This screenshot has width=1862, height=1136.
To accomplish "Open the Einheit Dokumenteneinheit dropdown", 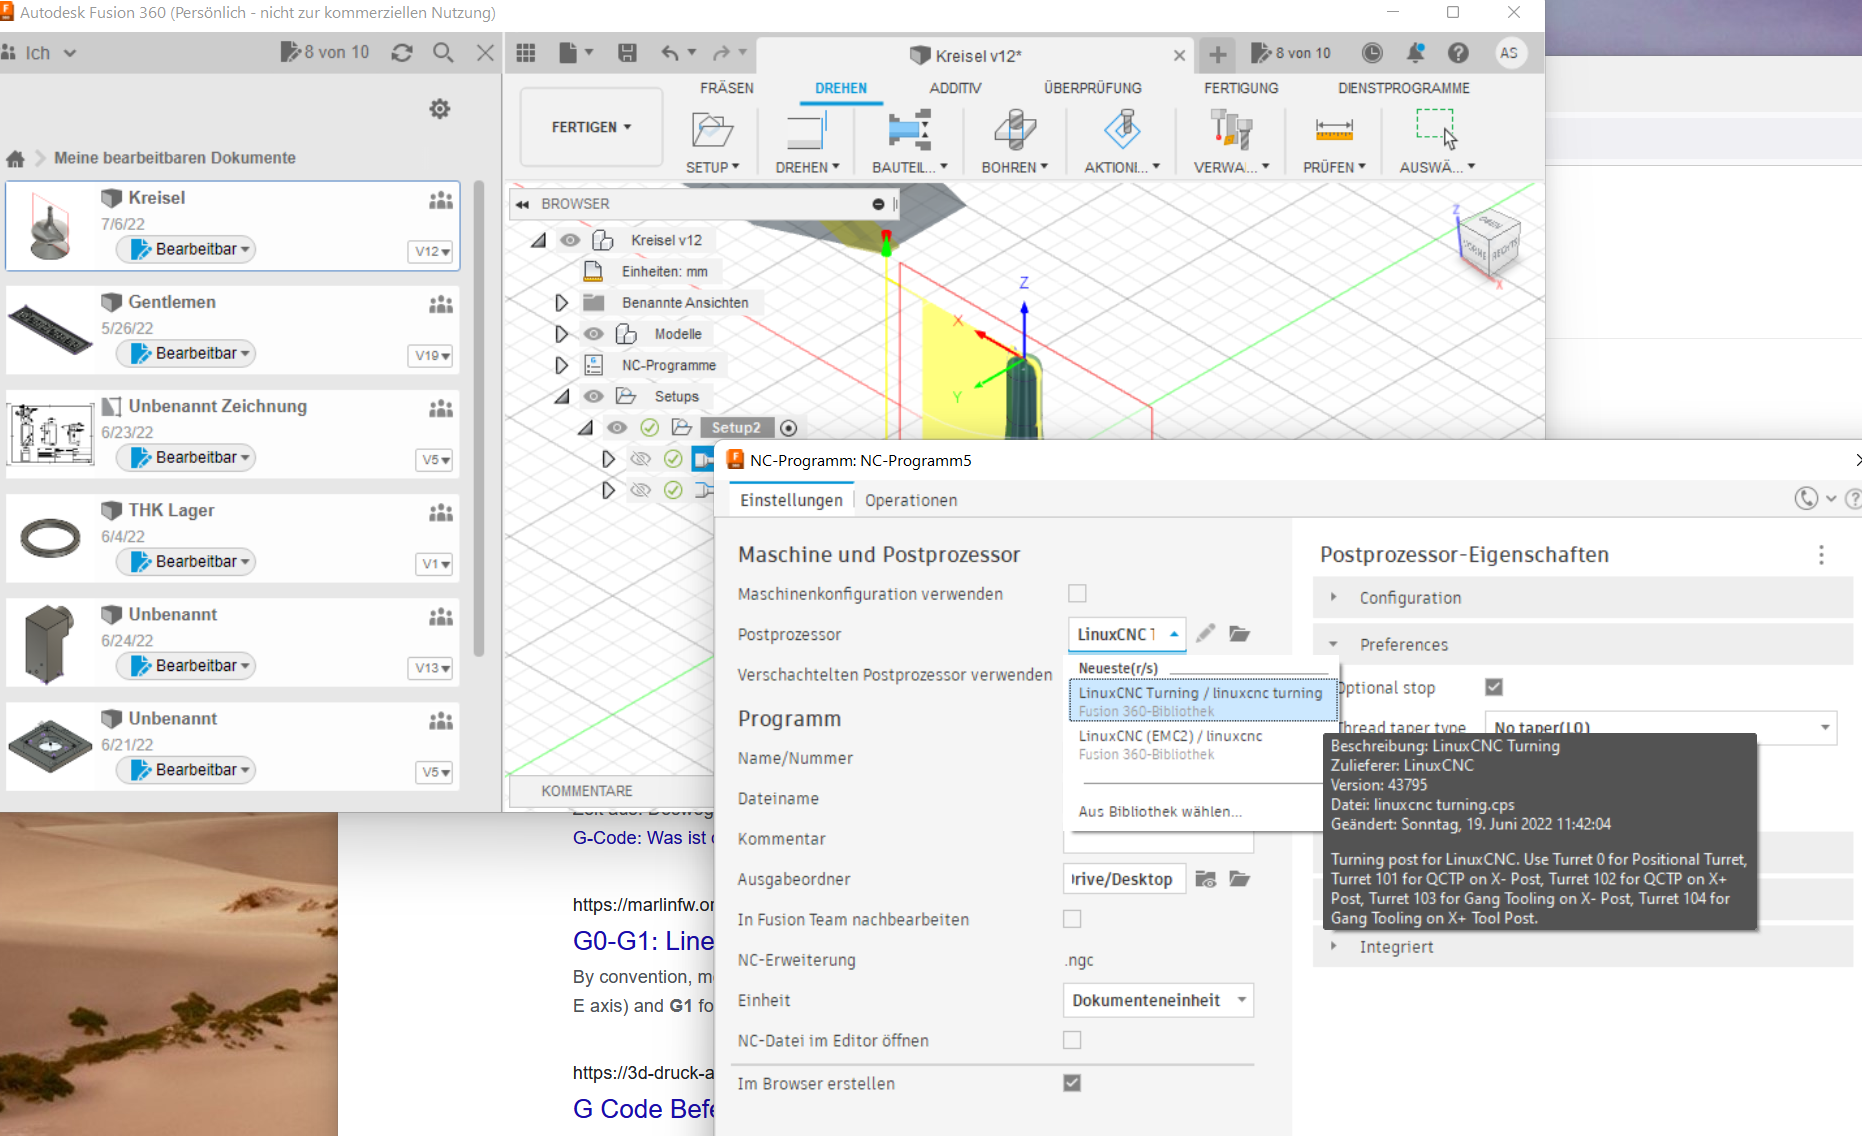I will coord(1158,1000).
